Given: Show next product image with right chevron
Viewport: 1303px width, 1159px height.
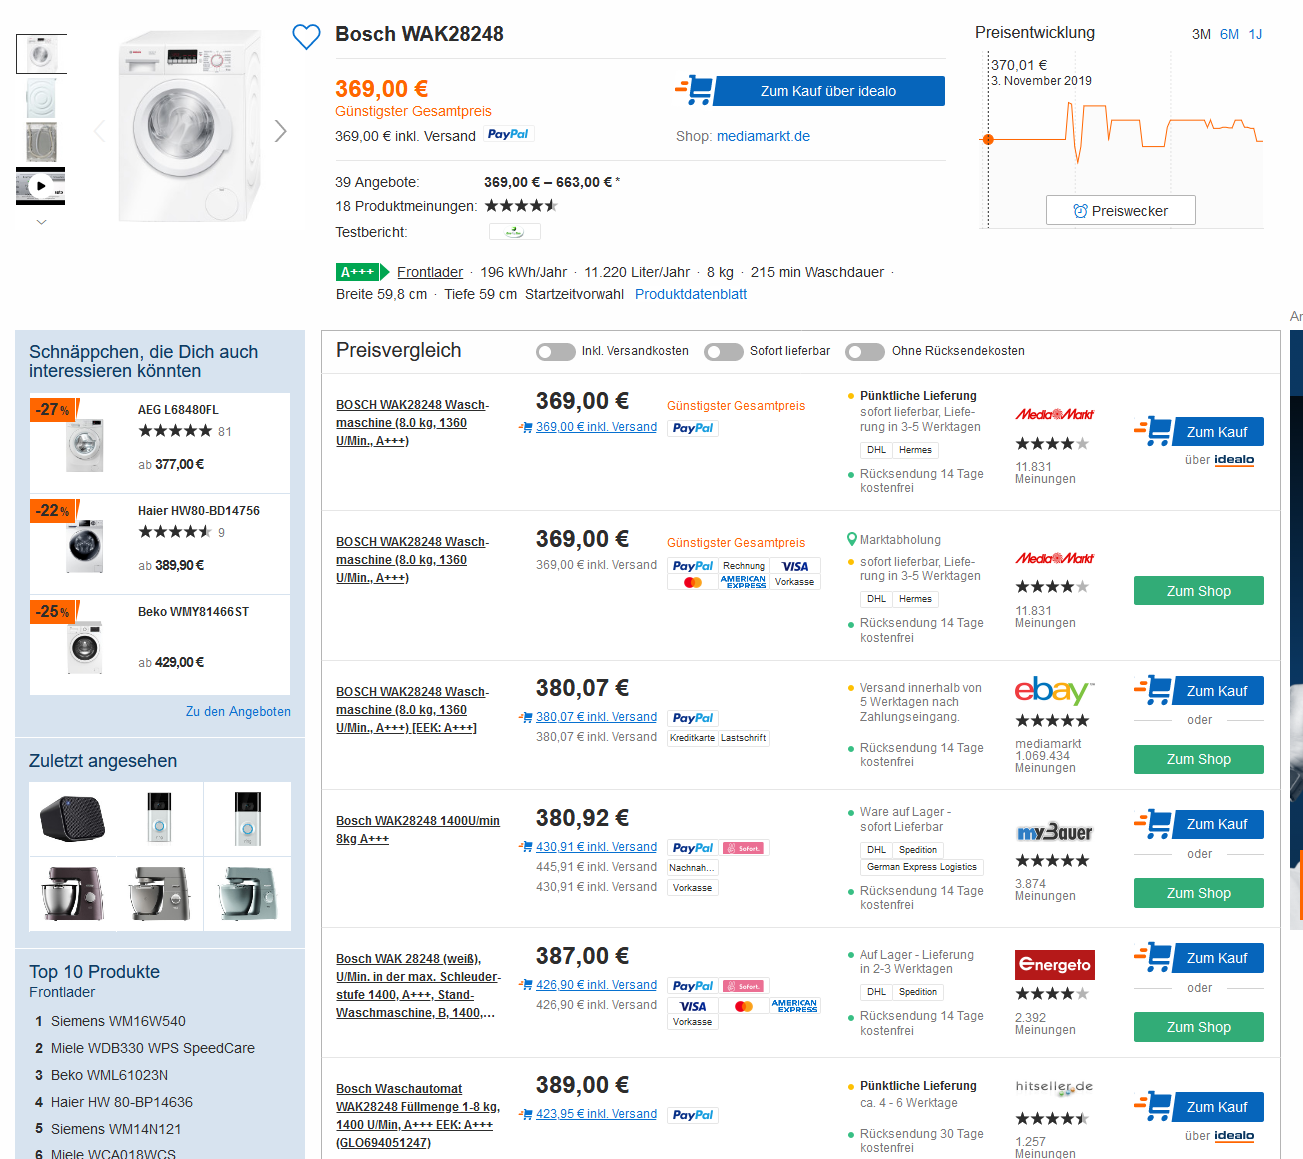Looking at the screenshot, I should (x=281, y=131).
